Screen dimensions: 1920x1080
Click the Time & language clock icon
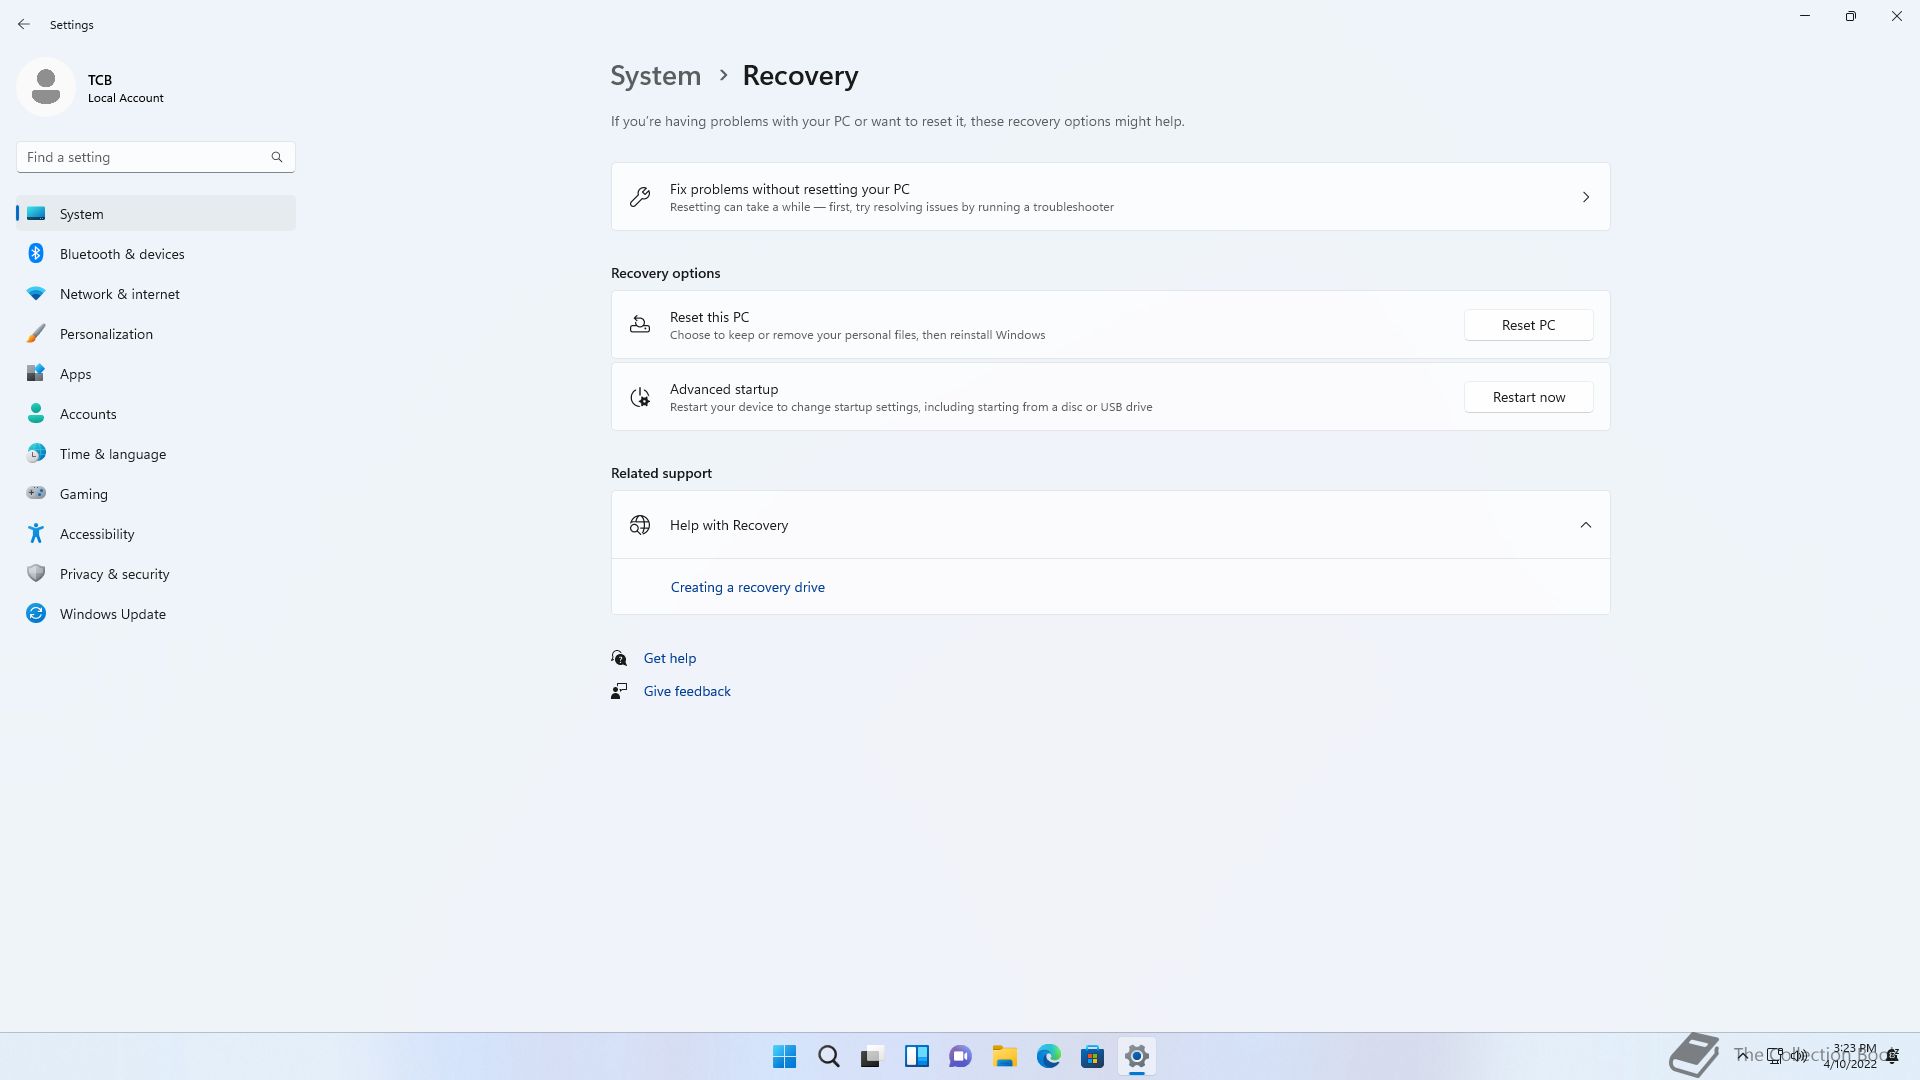[36, 454]
